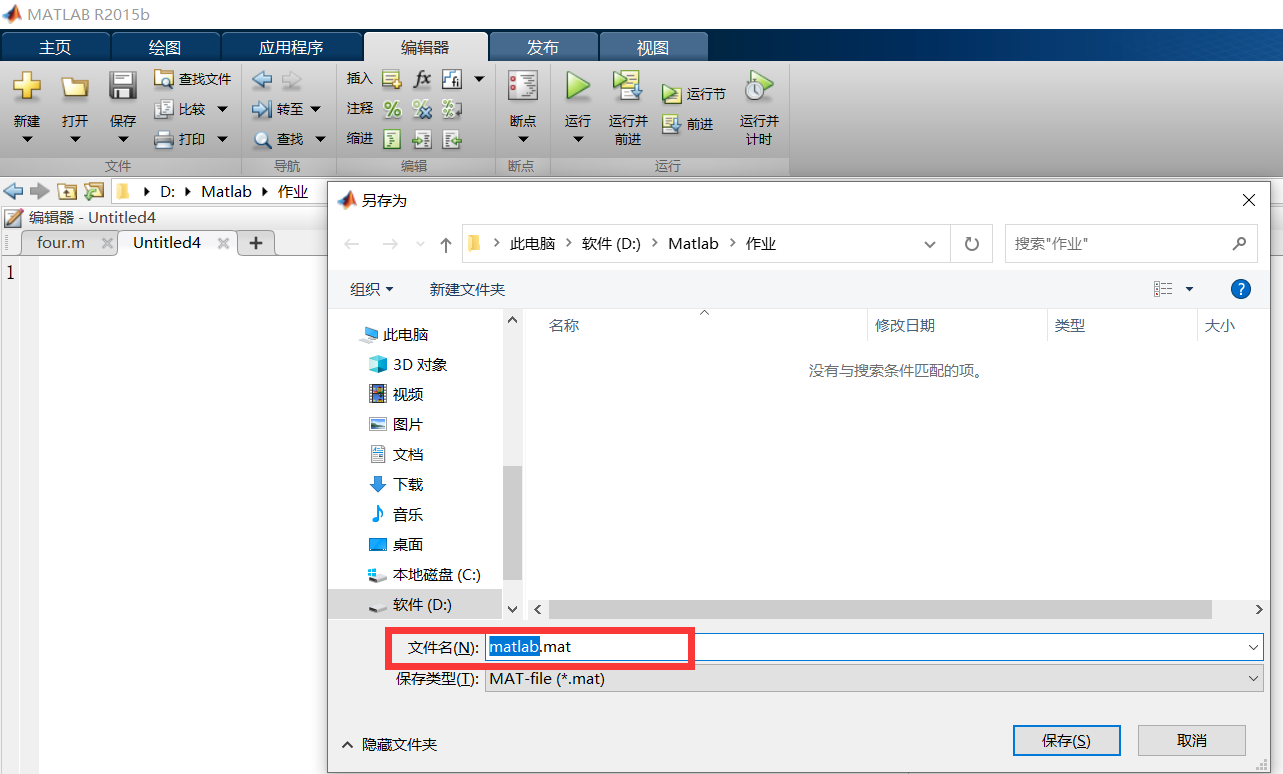Click the forward arrow in Navigate (导航) group
1283x774 pixels.
pyautogui.click(x=291, y=79)
